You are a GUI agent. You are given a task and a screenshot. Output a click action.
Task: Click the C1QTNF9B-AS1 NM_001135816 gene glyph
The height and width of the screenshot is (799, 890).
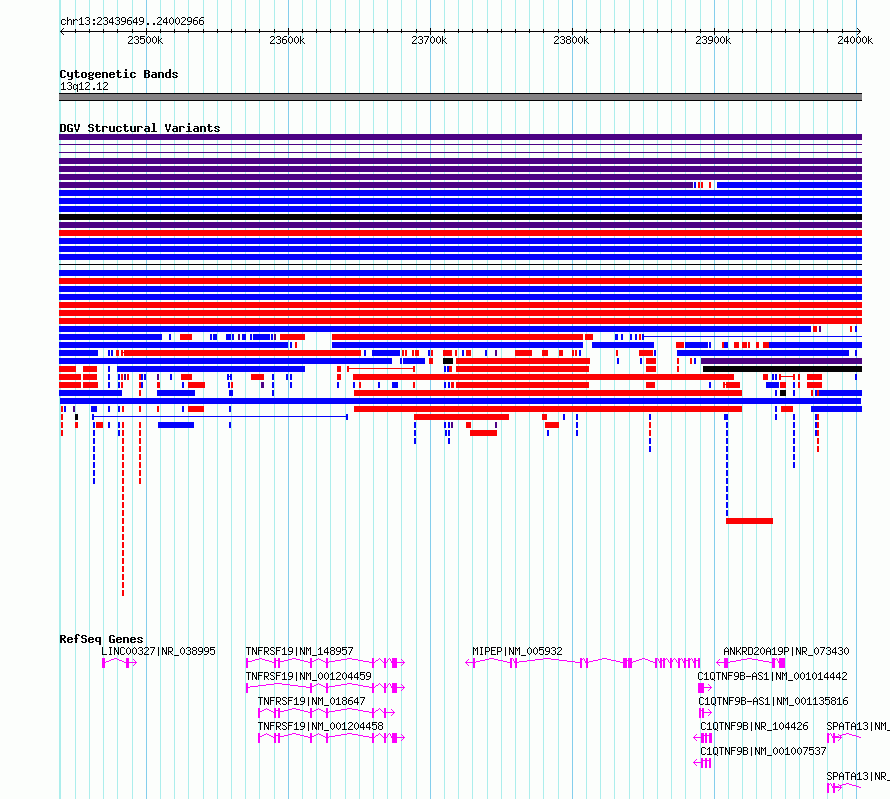click(705, 713)
